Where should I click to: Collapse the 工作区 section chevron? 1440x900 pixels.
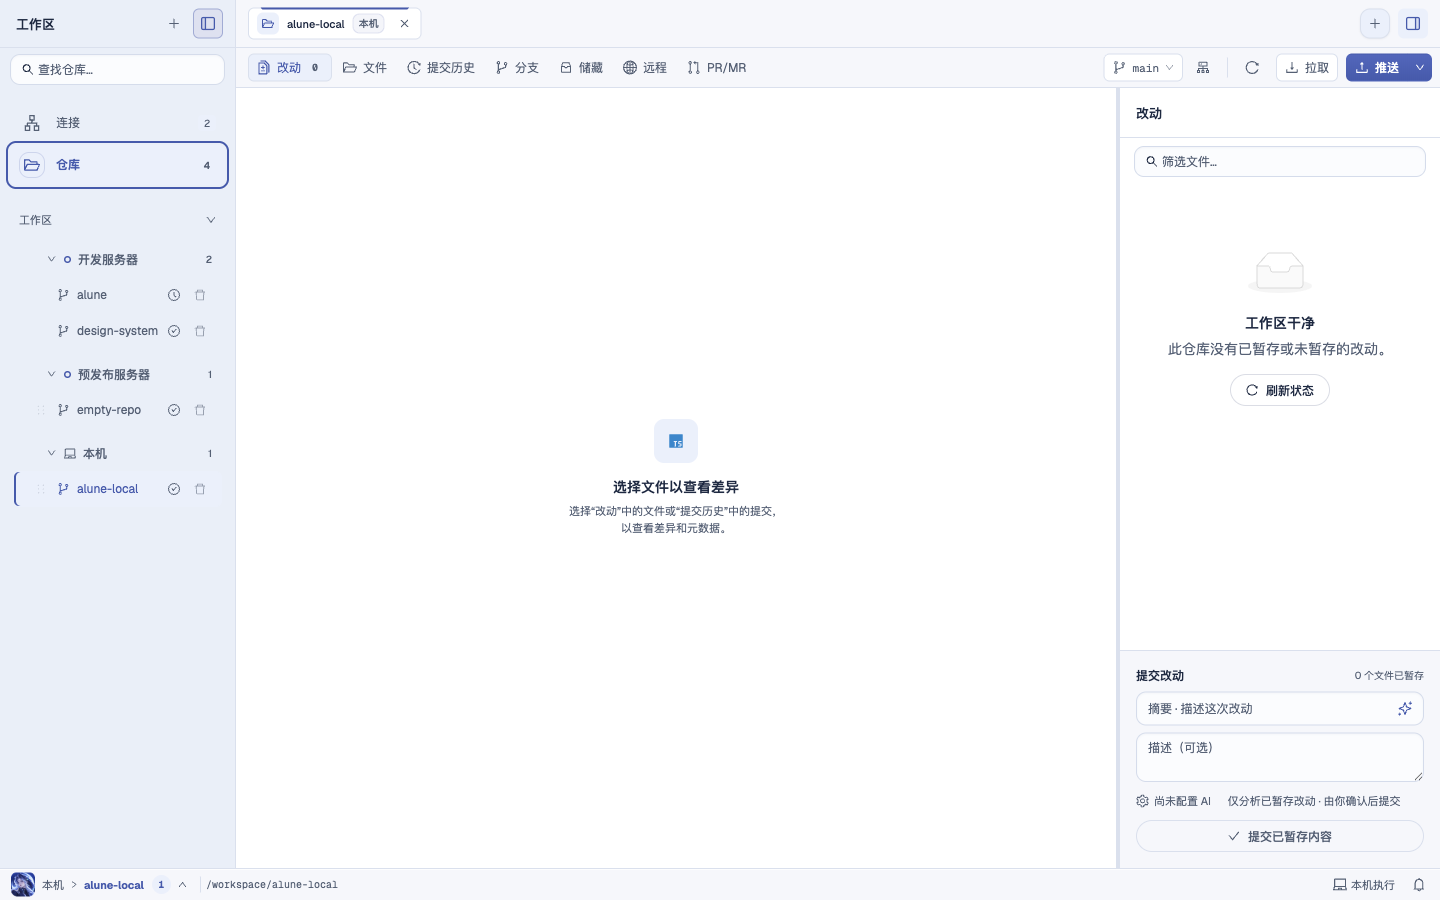pos(210,220)
